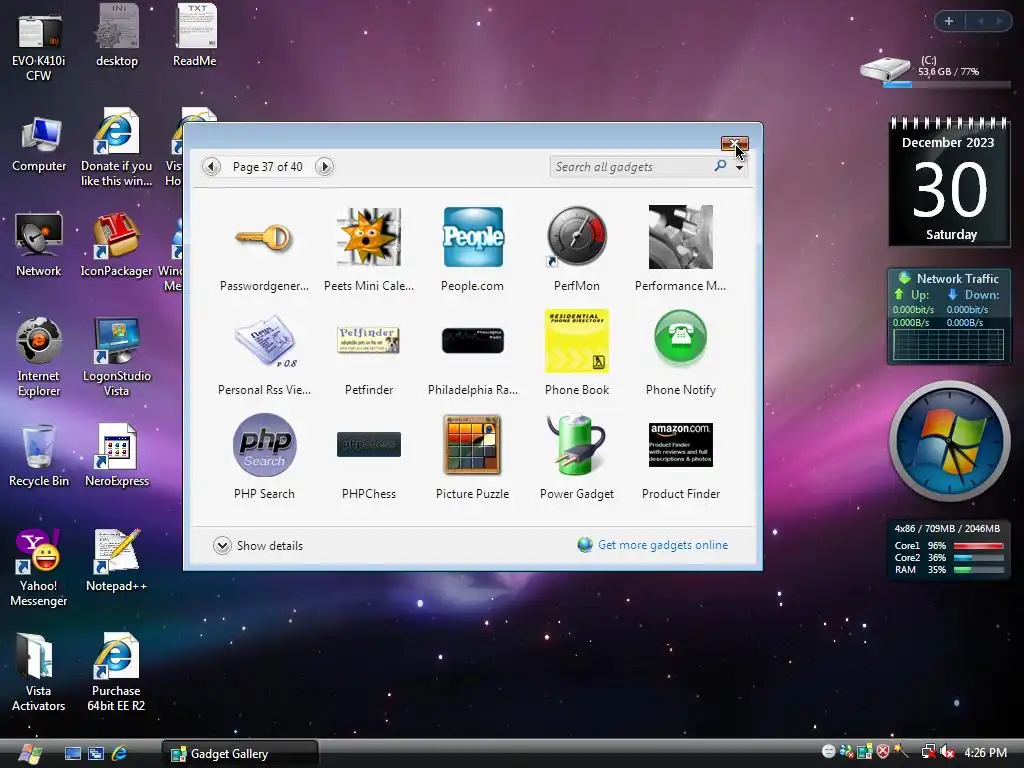
Task: Click the C: drive meter gadget
Action: [936, 71]
